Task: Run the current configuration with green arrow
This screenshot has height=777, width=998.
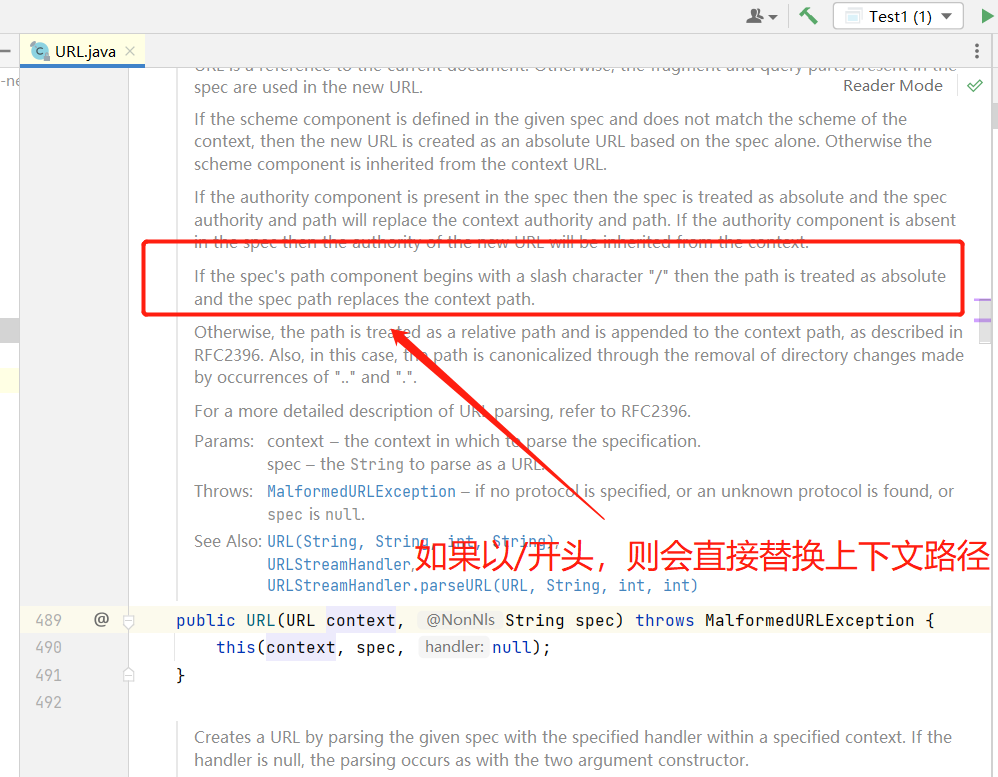Action: [987, 16]
